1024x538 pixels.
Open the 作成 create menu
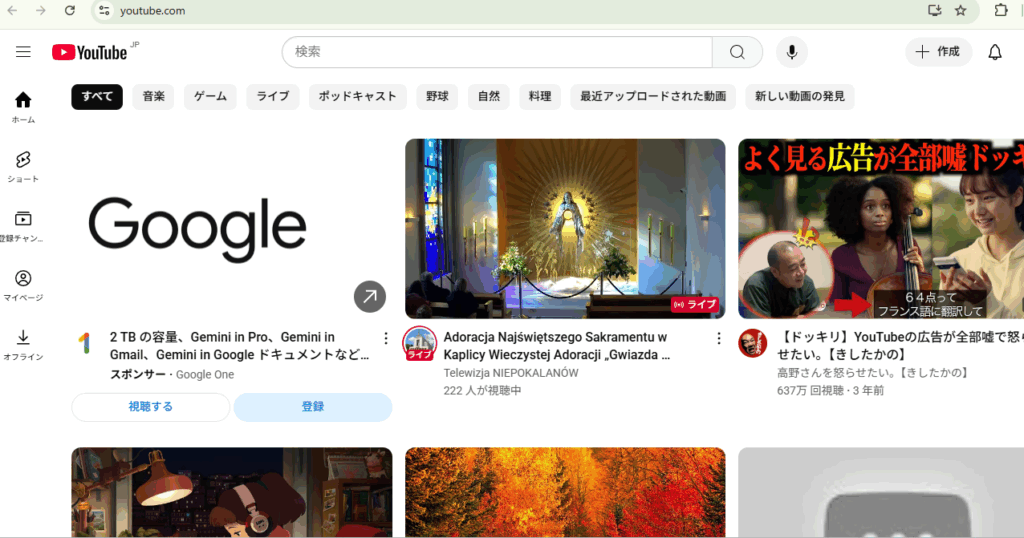click(938, 52)
